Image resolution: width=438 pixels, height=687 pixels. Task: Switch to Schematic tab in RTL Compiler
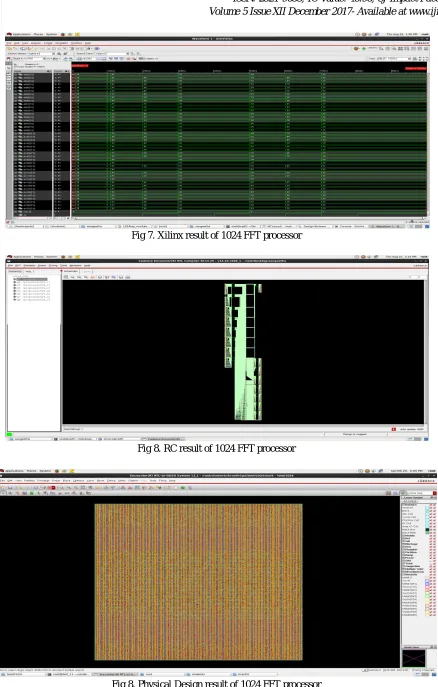pos(71,271)
